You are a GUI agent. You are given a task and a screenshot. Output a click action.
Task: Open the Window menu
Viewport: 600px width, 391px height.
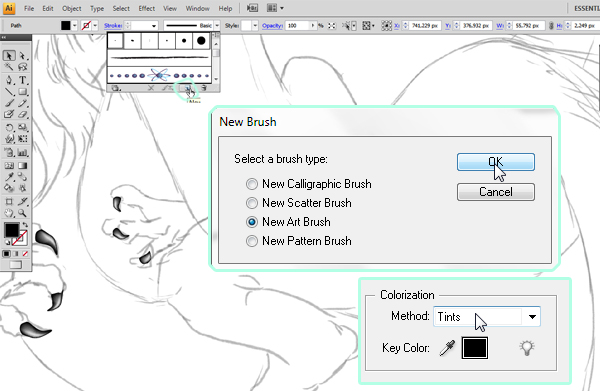pyautogui.click(x=197, y=8)
